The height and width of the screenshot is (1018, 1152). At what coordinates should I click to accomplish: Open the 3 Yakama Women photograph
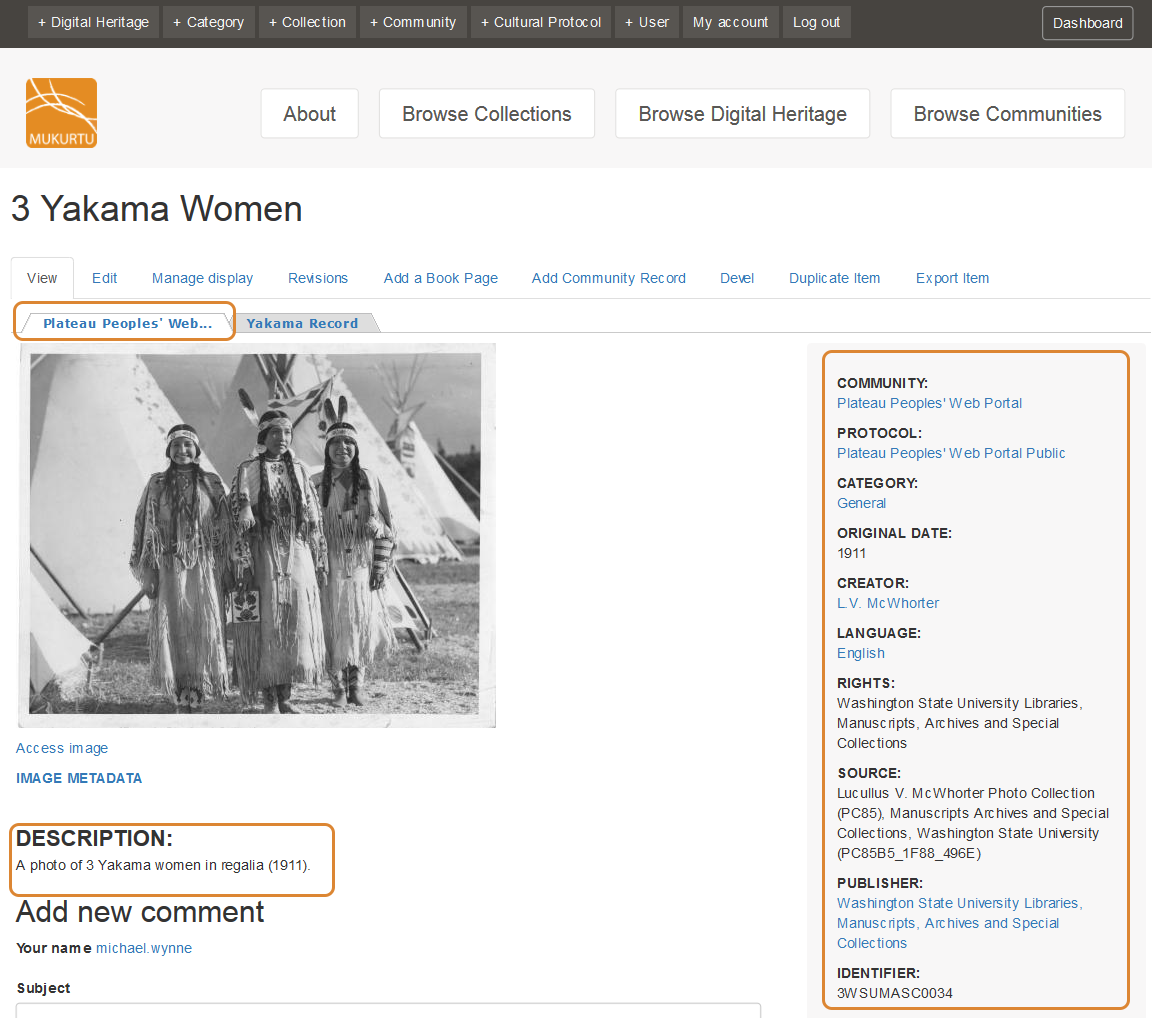[x=256, y=535]
